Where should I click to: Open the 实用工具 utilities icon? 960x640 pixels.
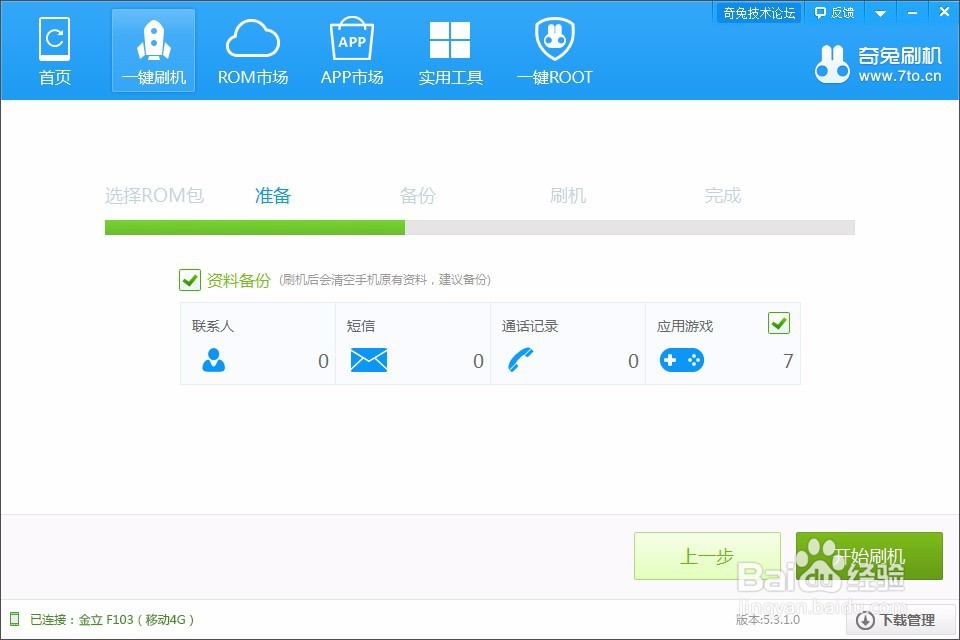(x=450, y=38)
